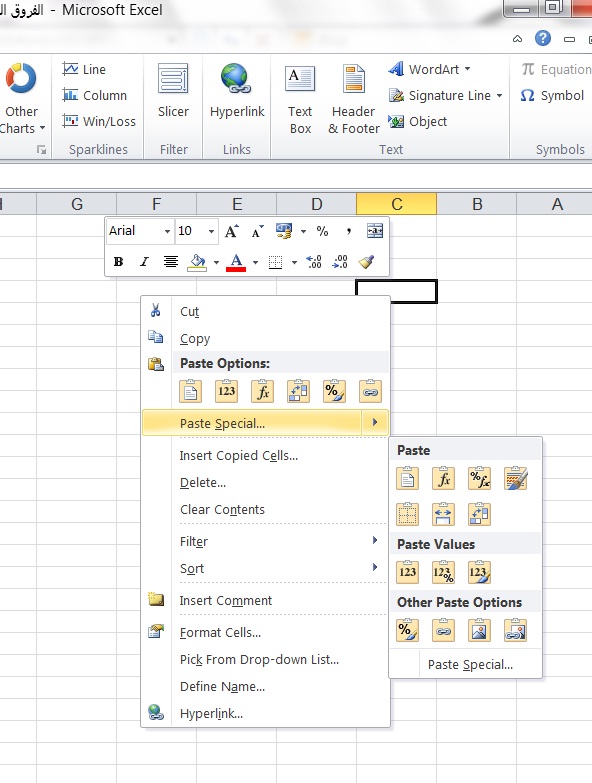Select Linked Picture paste icon
Viewport: 592px width, 783px height.
[x=515, y=630]
